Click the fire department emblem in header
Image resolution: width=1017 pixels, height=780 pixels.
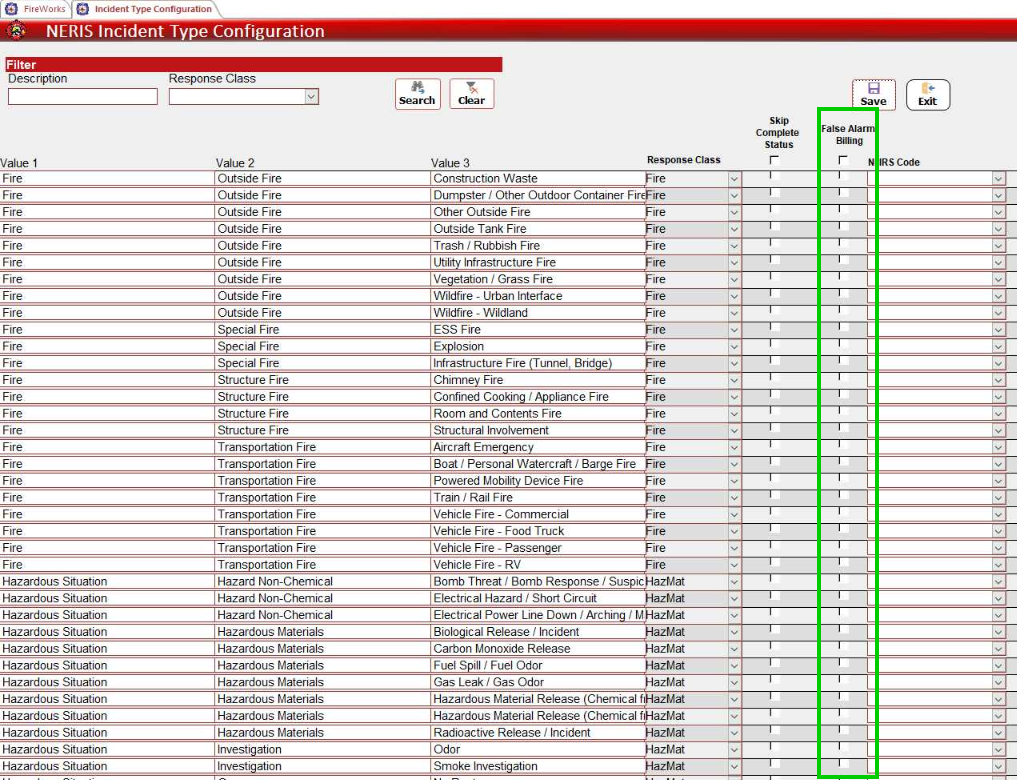pos(18,31)
